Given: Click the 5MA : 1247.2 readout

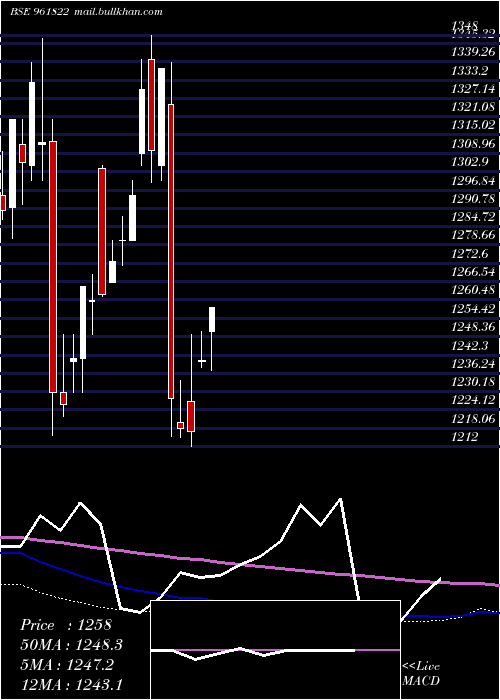Looking at the screenshot, I should point(67,665).
